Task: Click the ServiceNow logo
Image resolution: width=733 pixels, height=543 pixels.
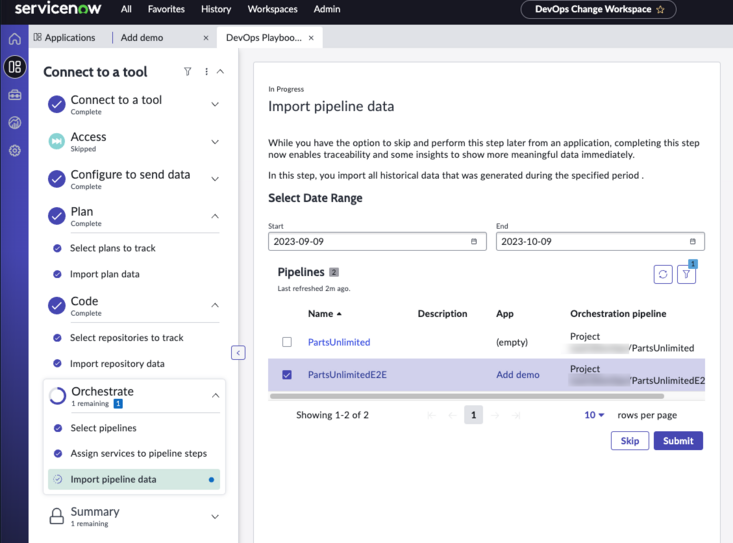Action: [57, 8]
